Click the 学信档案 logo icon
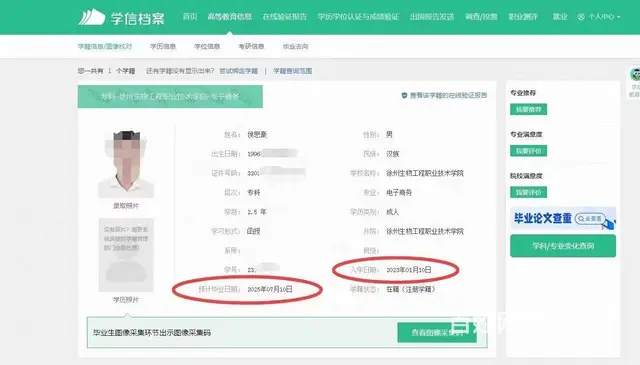Image resolution: width=640 pixels, height=365 pixels. pos(91,17)
